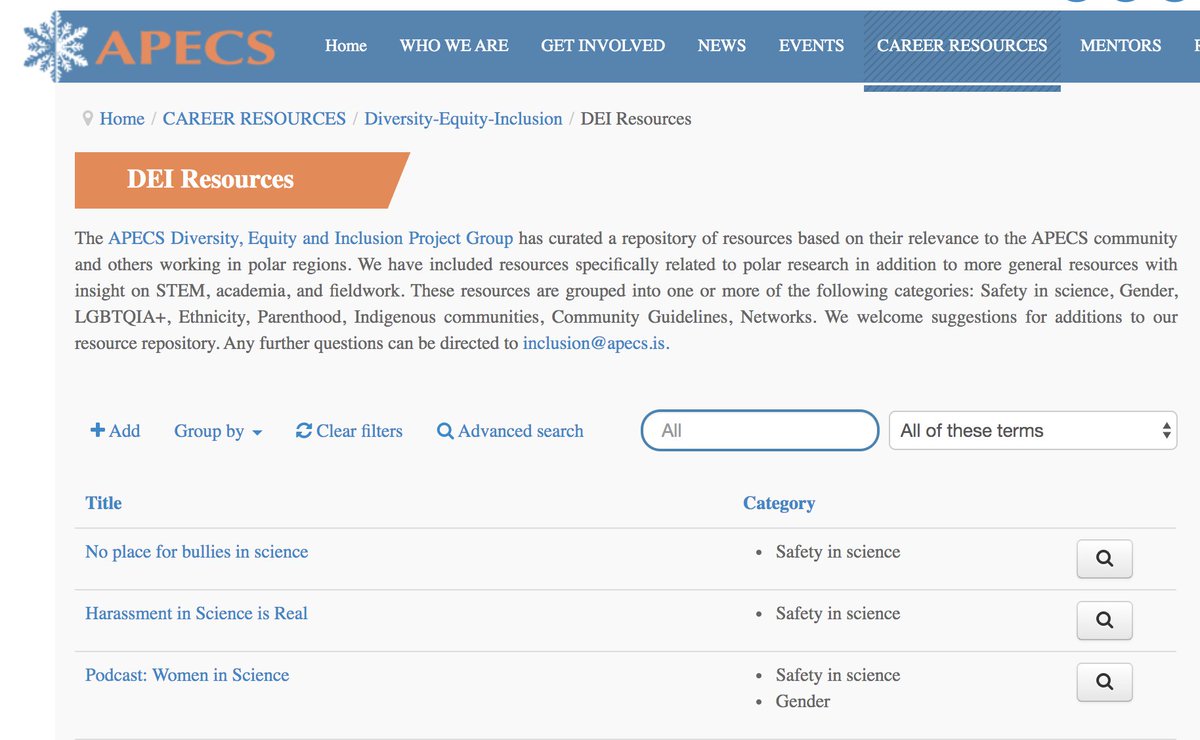1200x740 pixels.
Task: Click the All search input field
Action: 760,430
